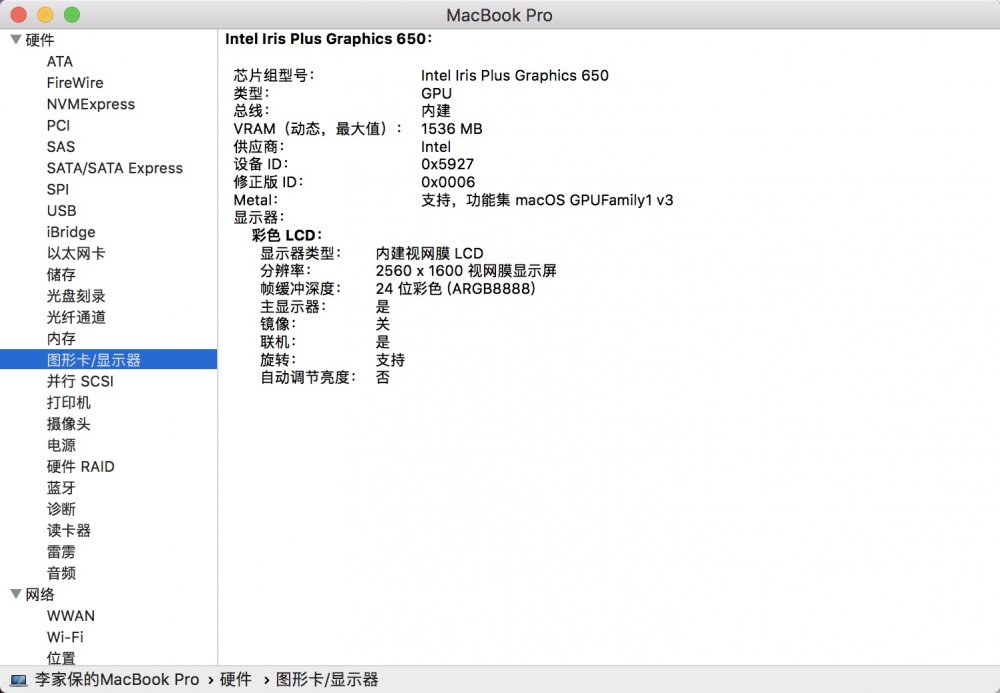Show 雷雳 (Thunderbolt) details
Viewport: 1000px width, 693px height.
point(61,552)
